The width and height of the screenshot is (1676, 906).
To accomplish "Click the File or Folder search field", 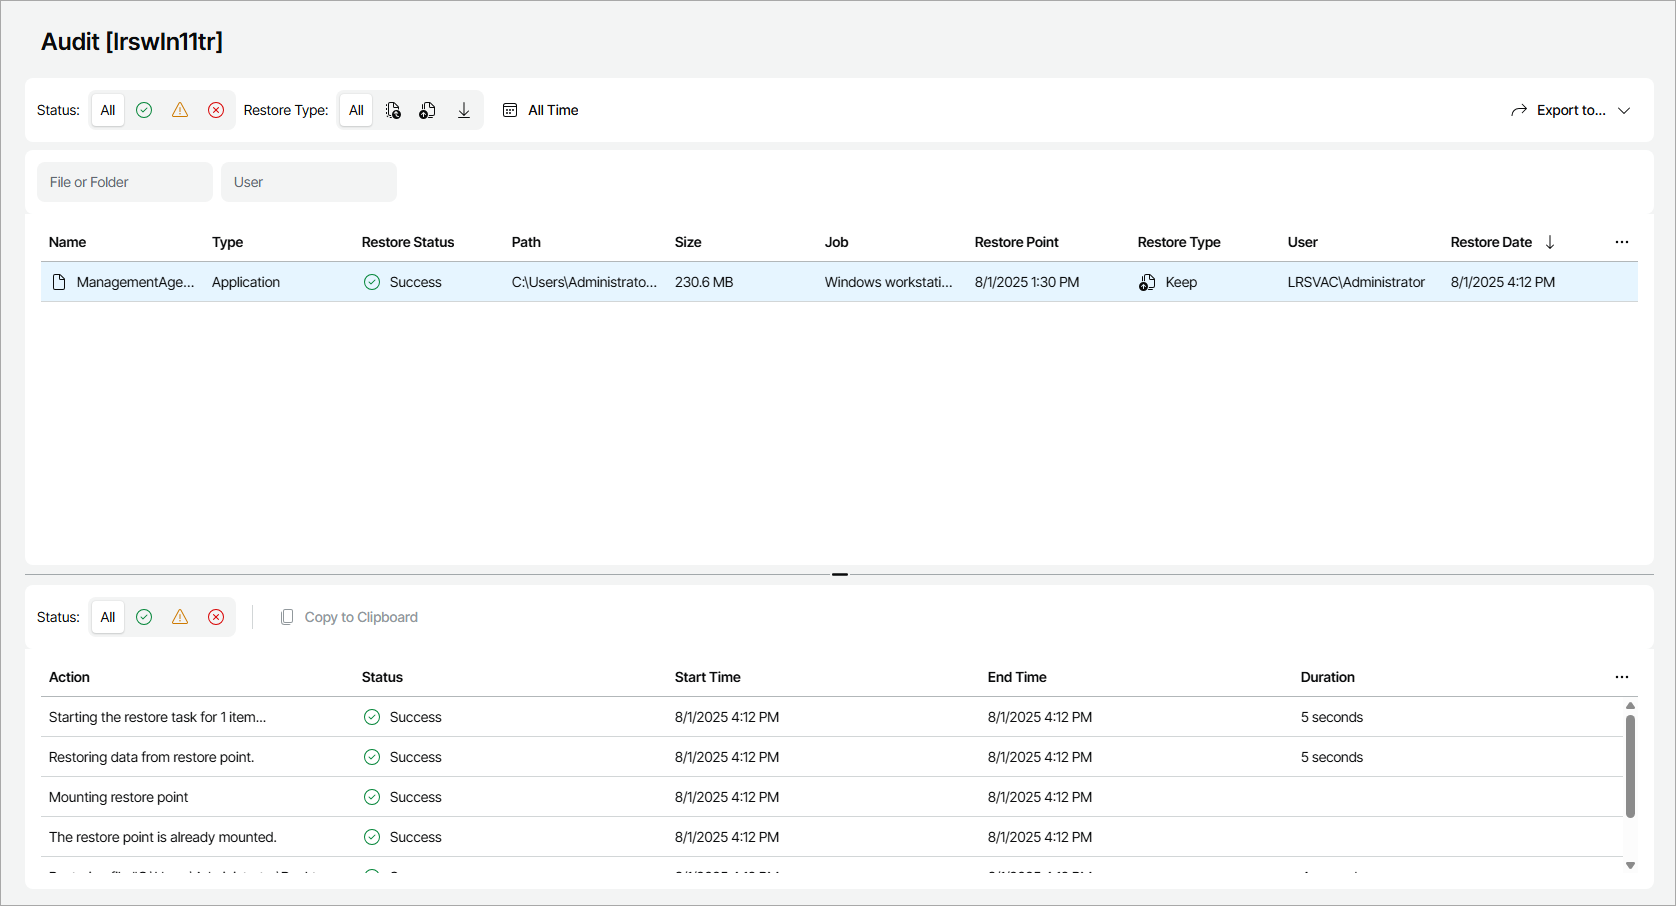I will [125, 182].
